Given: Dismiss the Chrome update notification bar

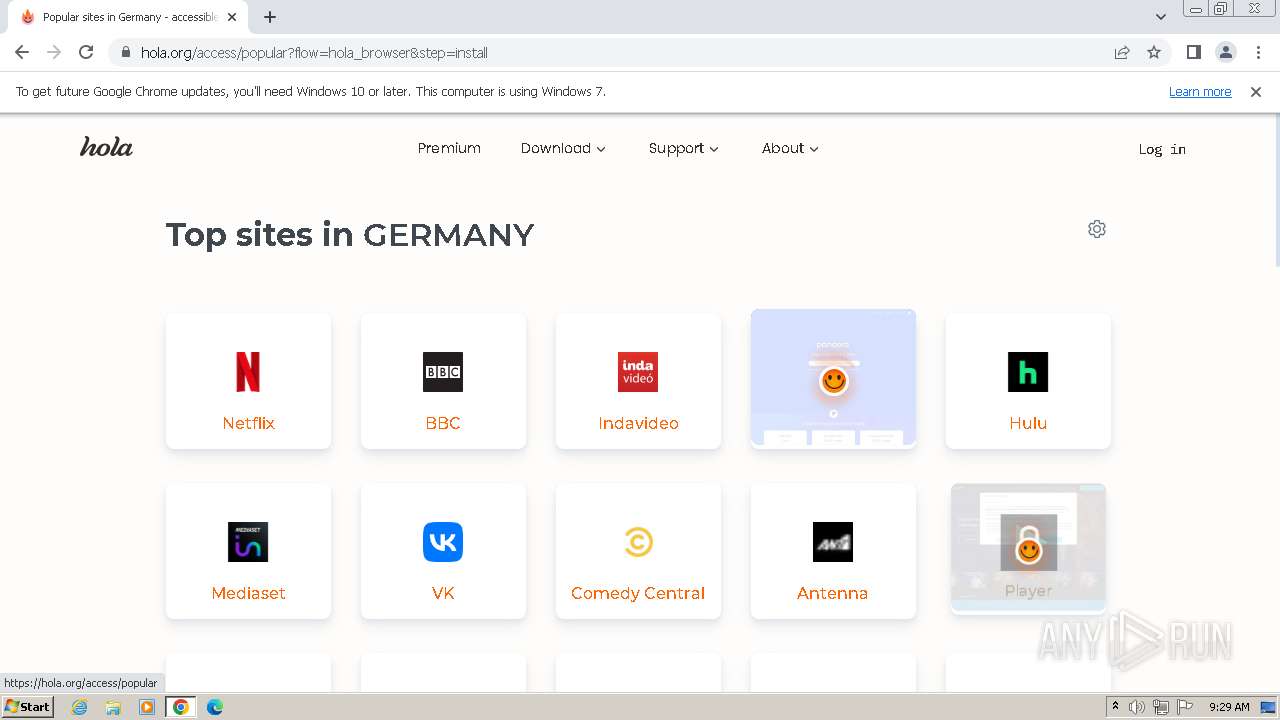Looking at the screenshot, I should (1256, 92).
